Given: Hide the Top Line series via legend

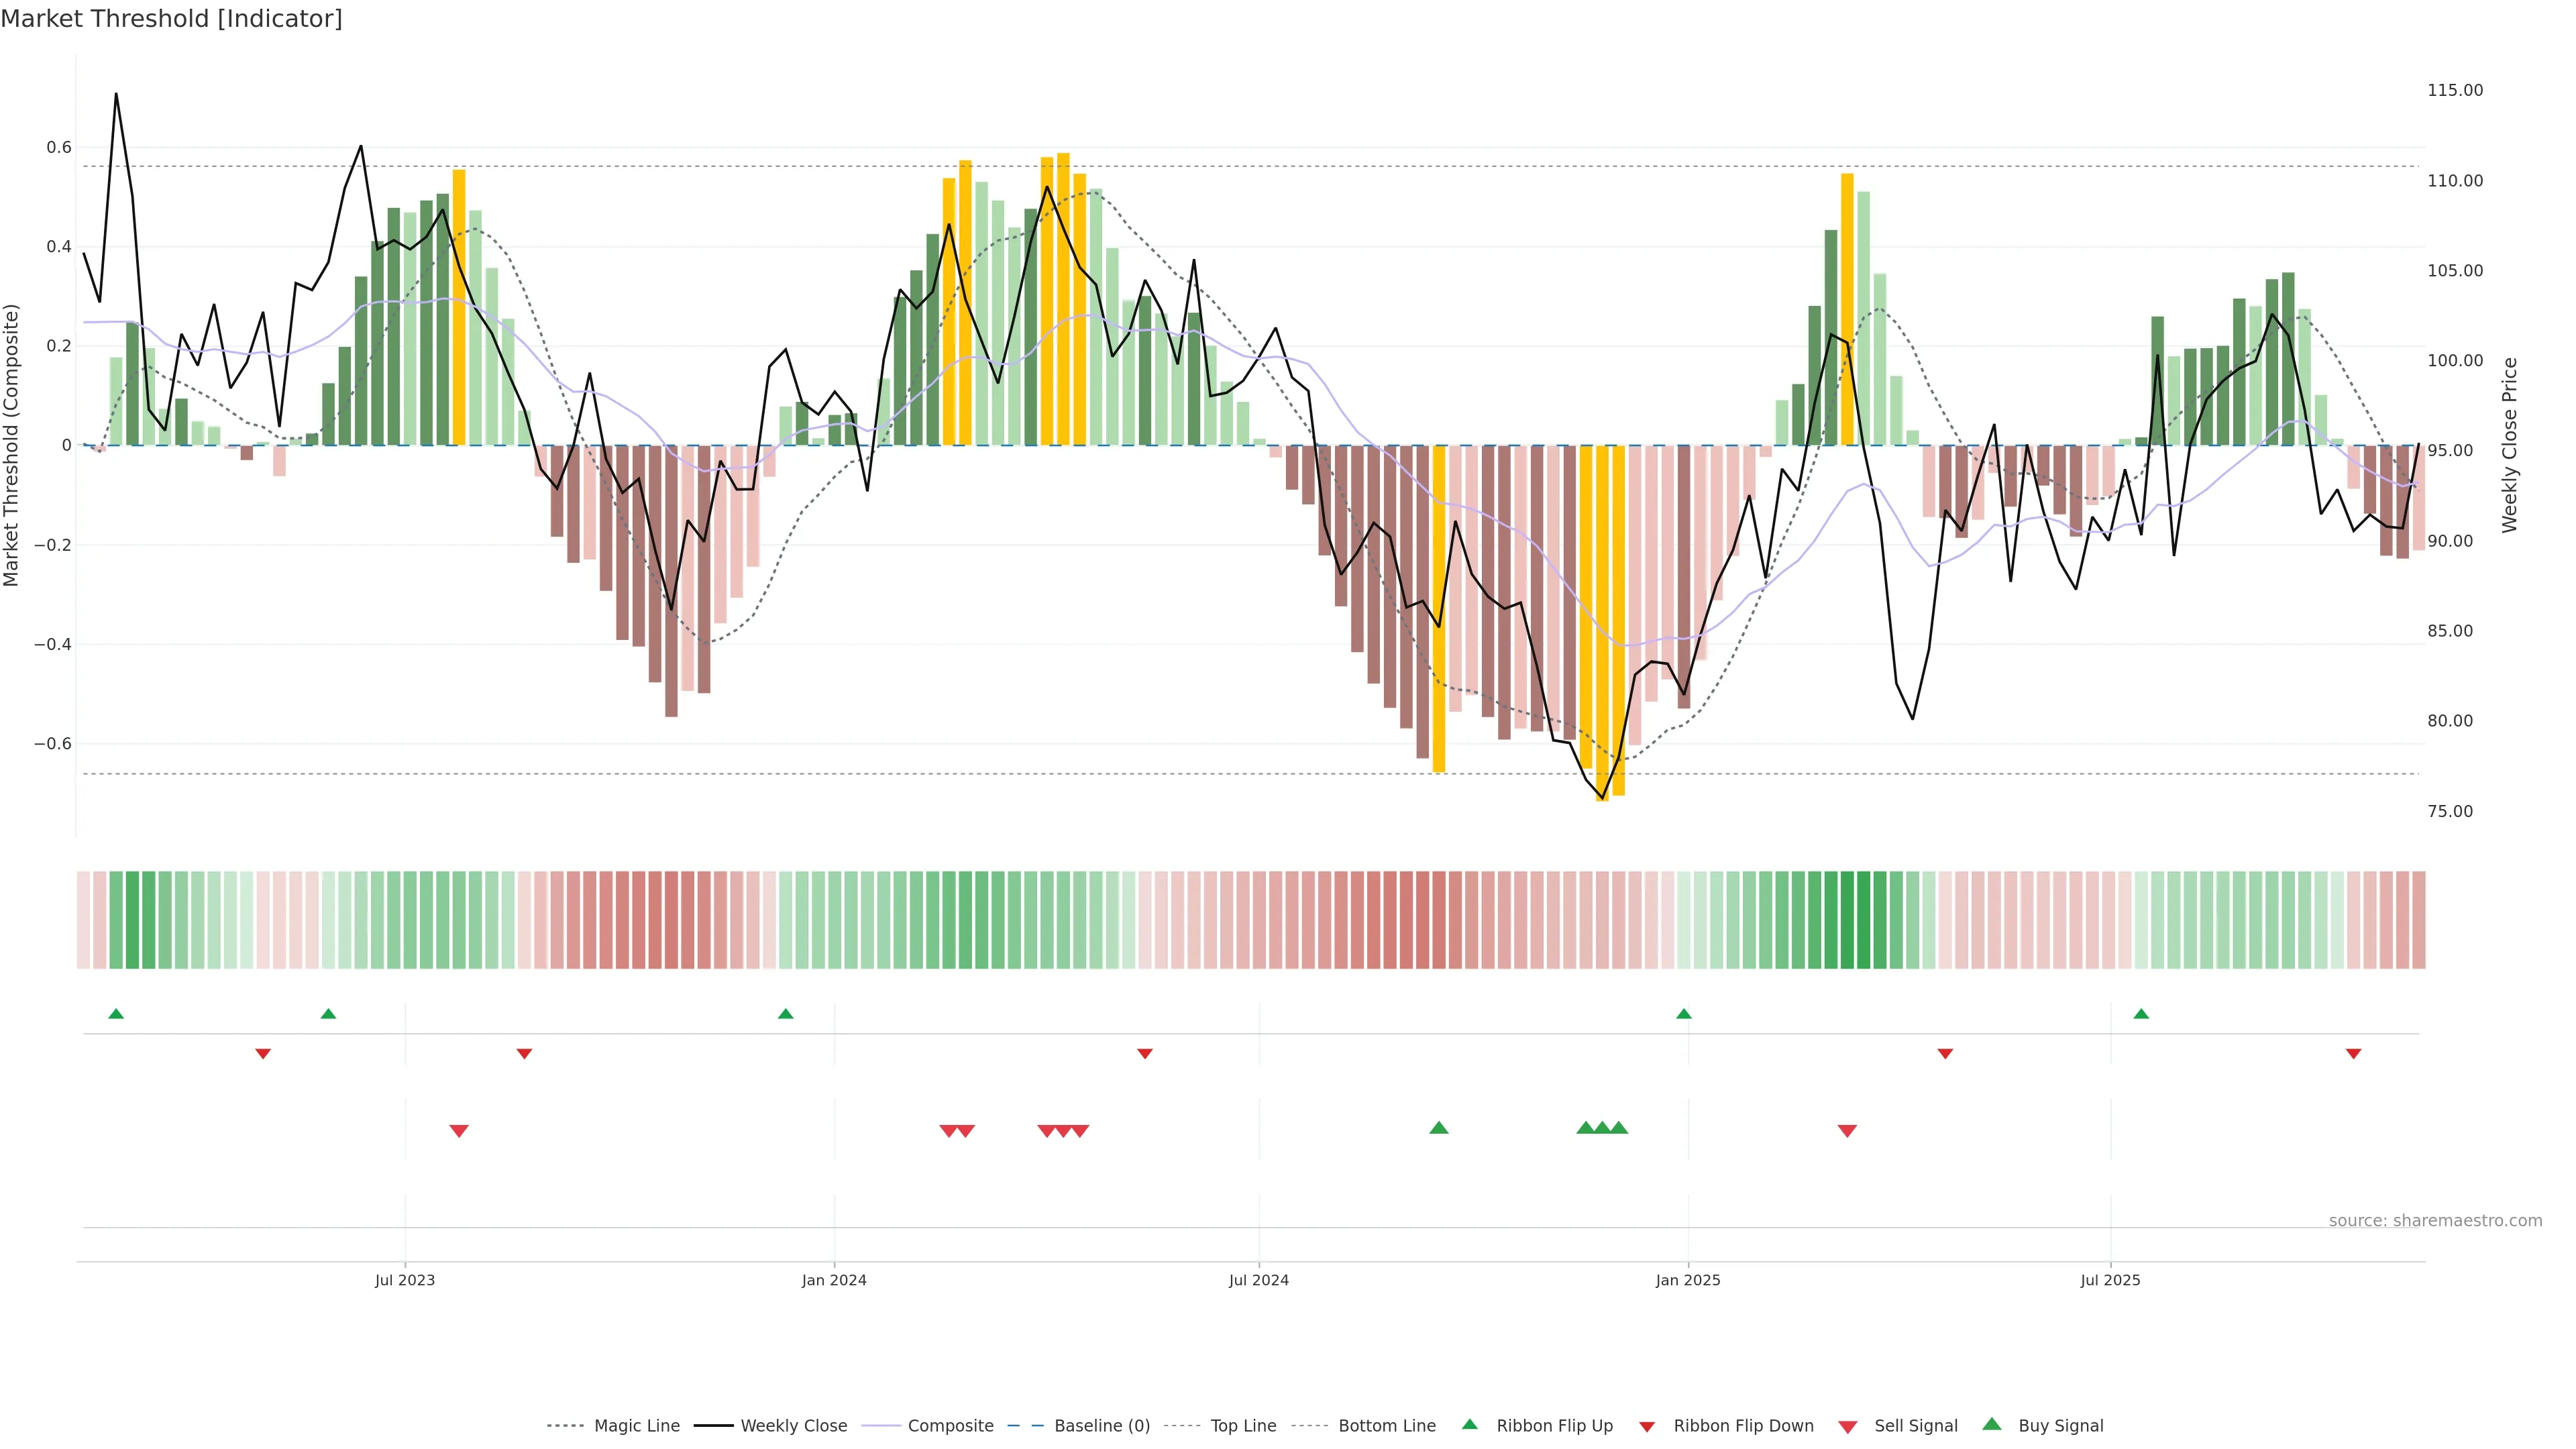Looking at the screenshot, I should 1243,1426.
